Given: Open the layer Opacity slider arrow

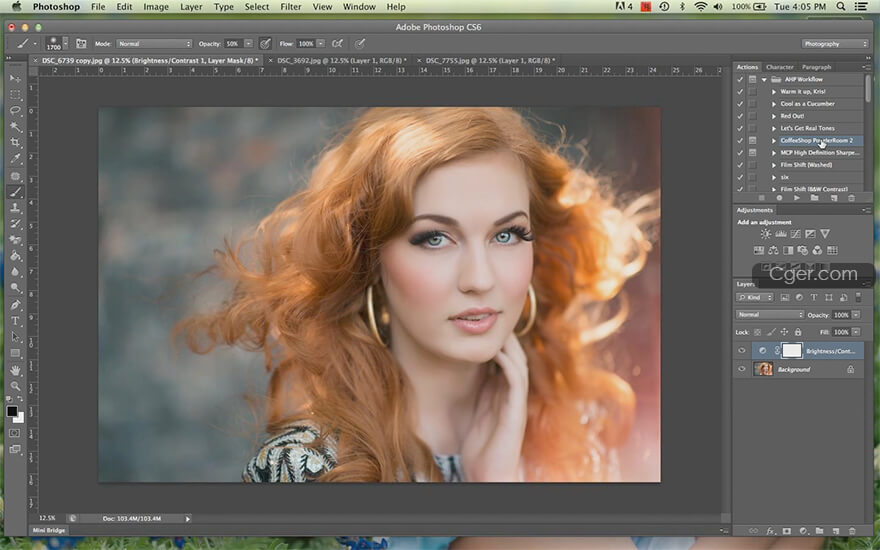Looking at the screenshot, I should point(856,315).
